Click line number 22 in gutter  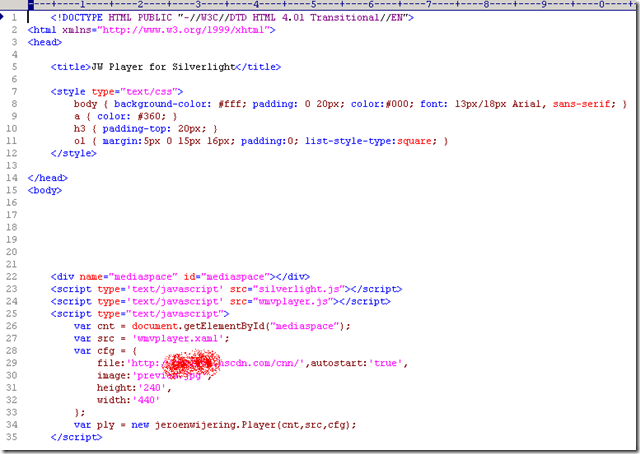[12, 276]
